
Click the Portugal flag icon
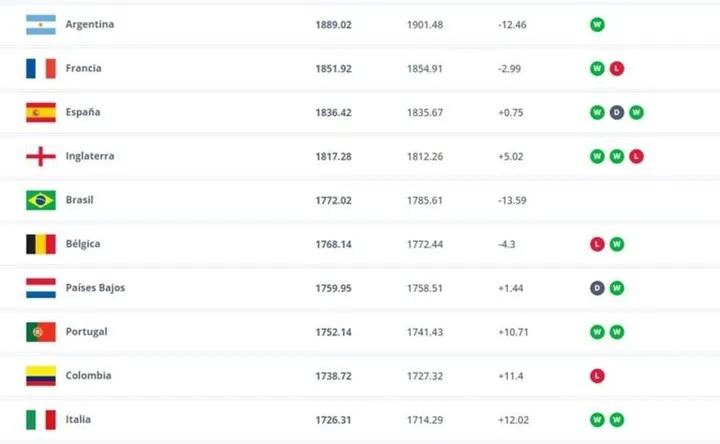pos(40,332)
